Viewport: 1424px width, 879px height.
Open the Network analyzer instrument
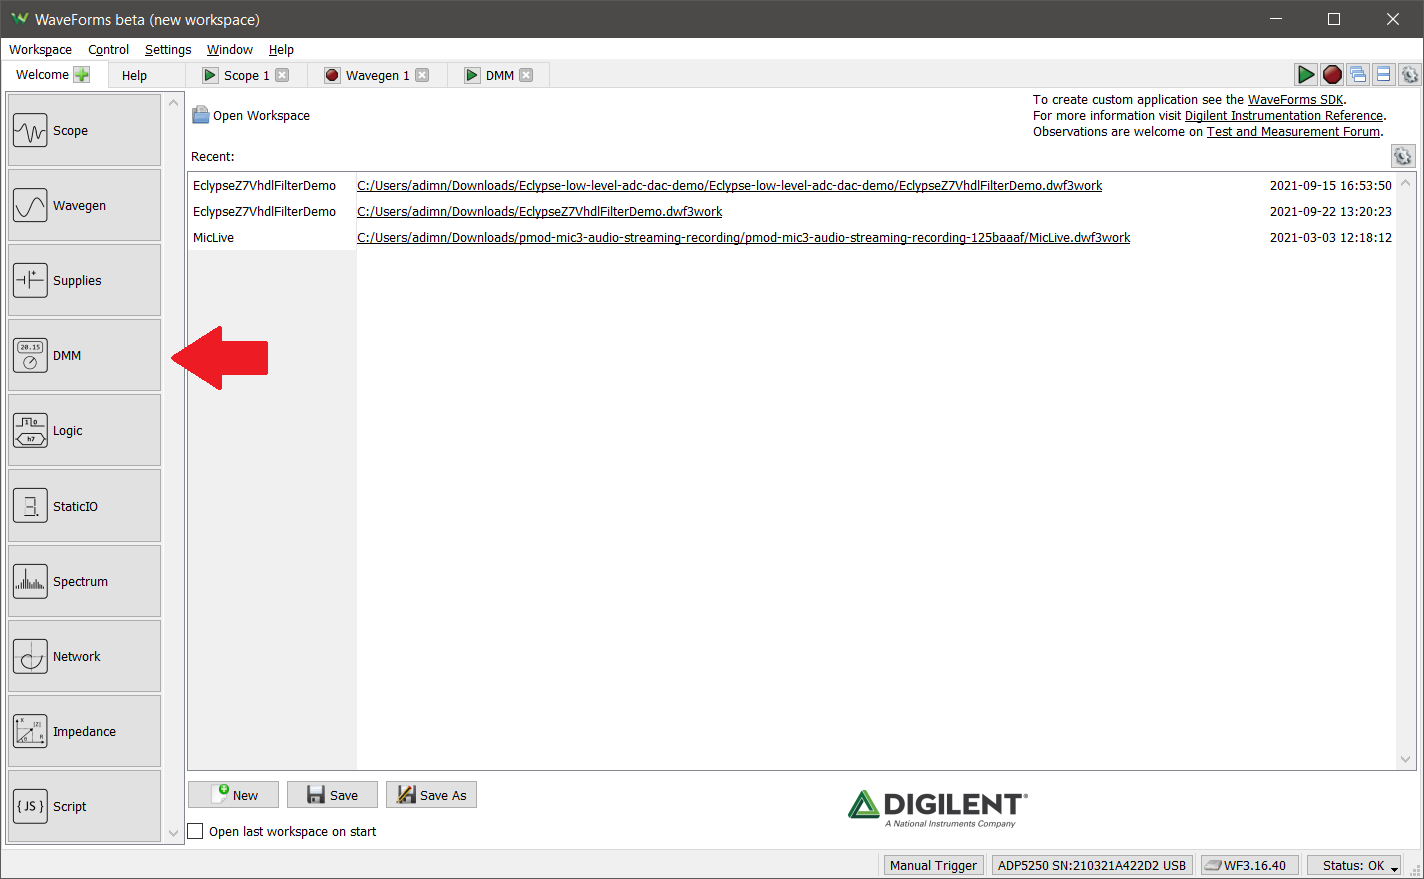tap(84, 656)
